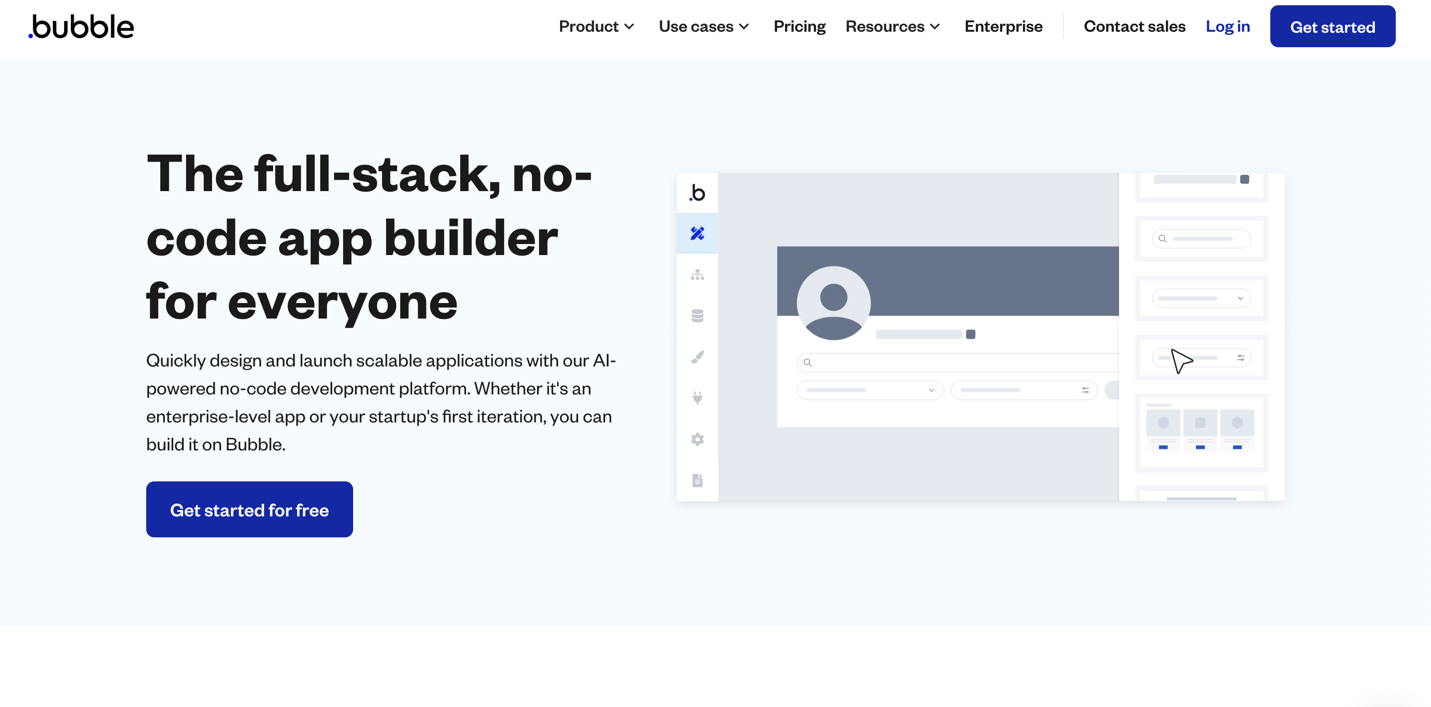The height and width of the screenshot is (707, 1431).
Task: Click the dropdown mockup in the illustration's right panel
Action: tap(1201, 298)
